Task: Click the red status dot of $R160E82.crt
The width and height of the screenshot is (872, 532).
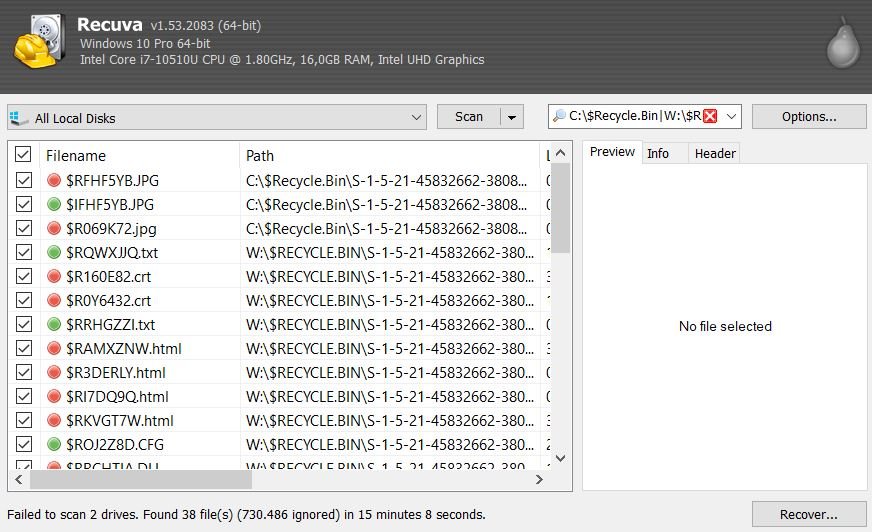Action: [x=54, y=276]
